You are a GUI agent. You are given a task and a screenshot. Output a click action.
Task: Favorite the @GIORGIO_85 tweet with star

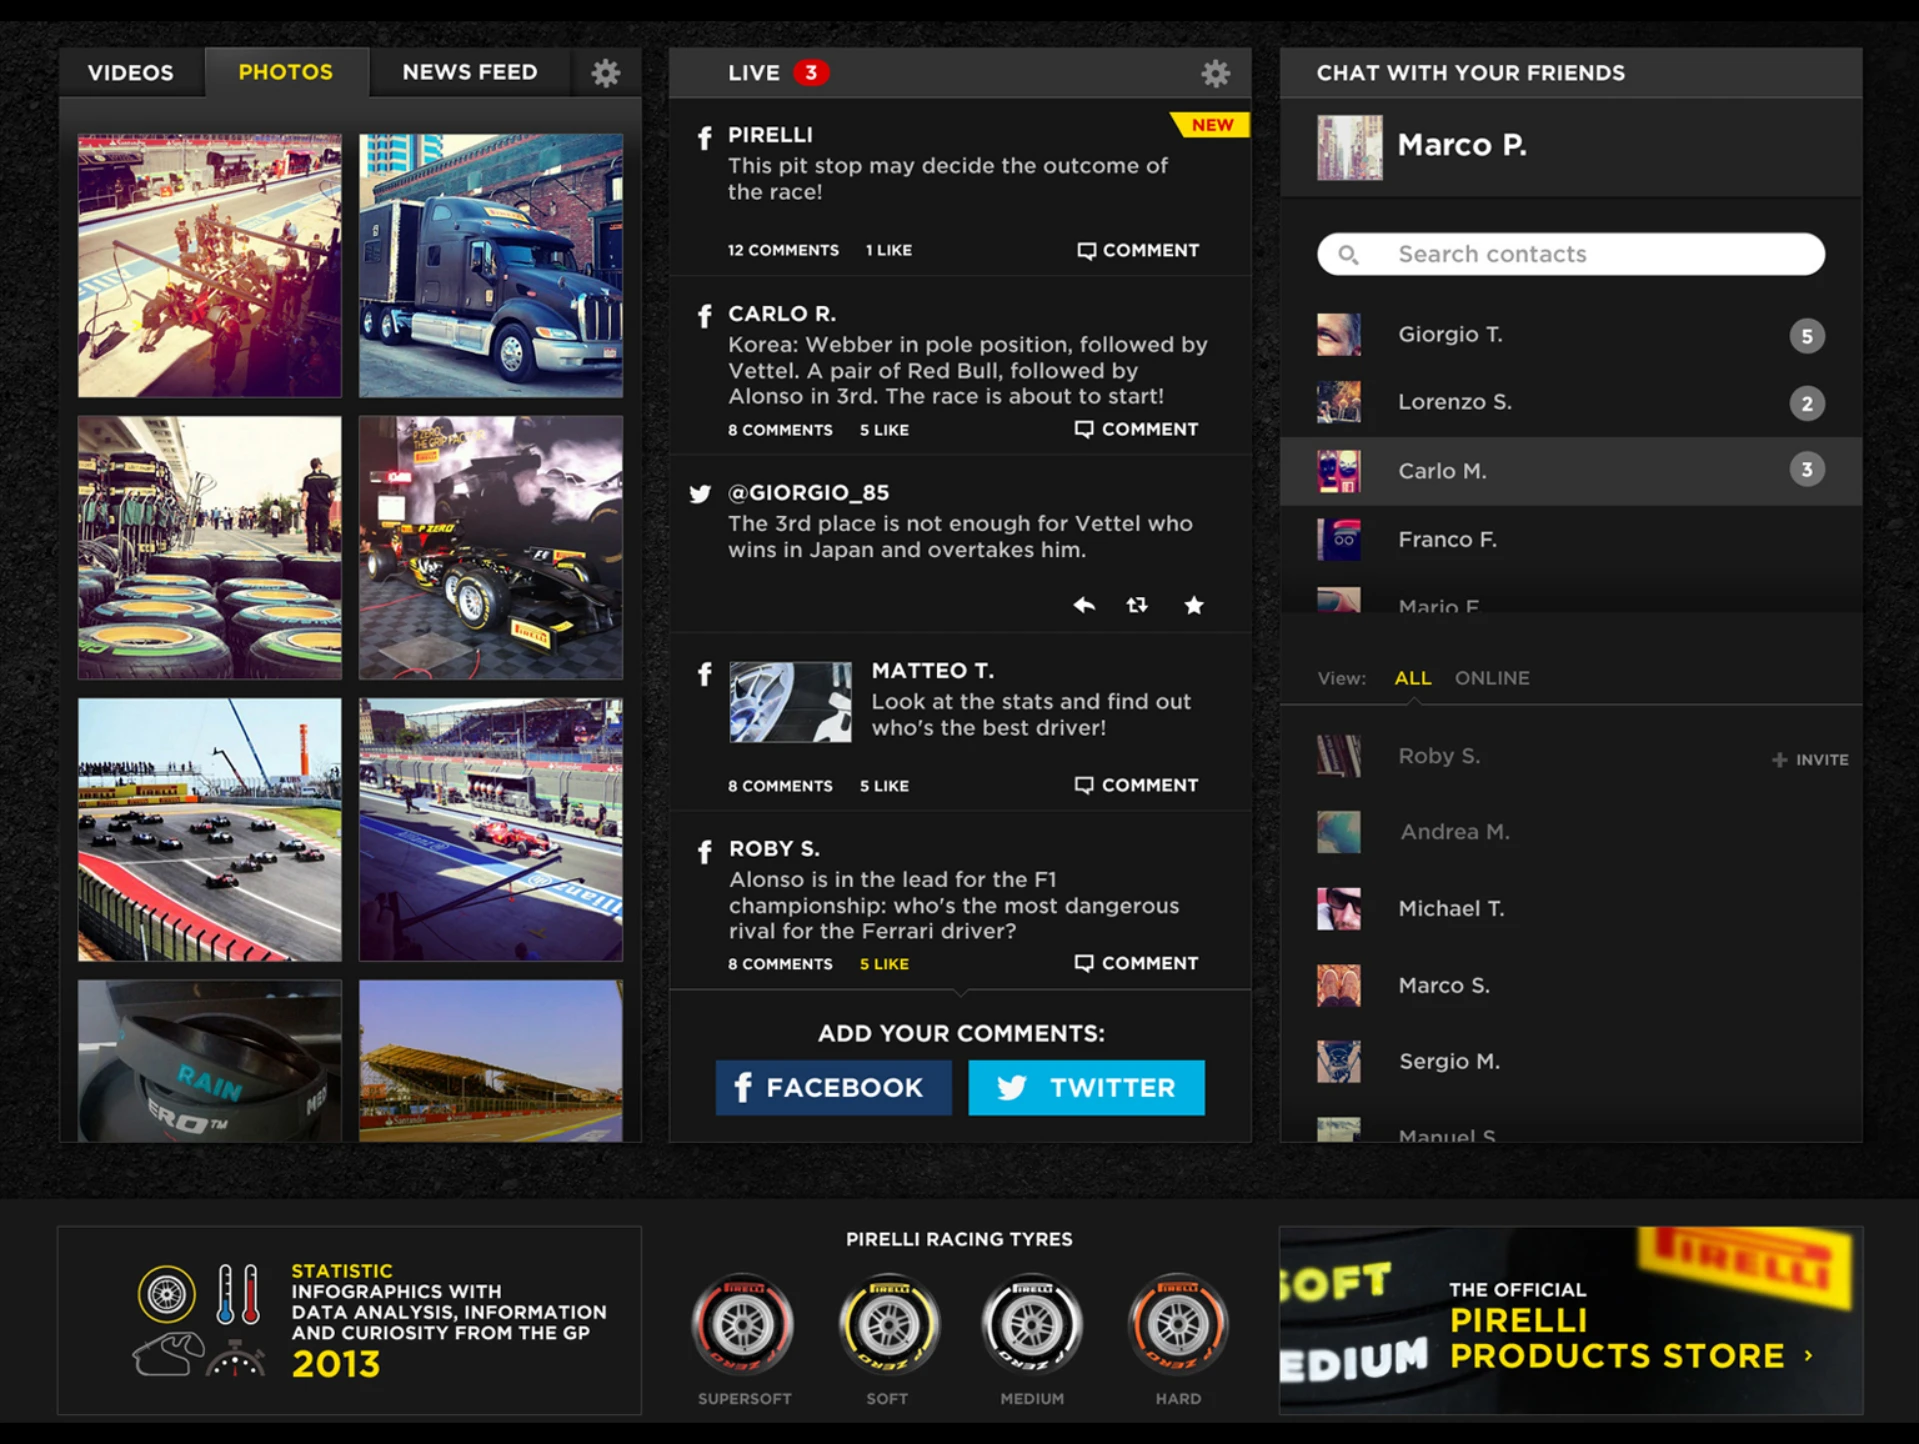click(x=1194, y=605)
